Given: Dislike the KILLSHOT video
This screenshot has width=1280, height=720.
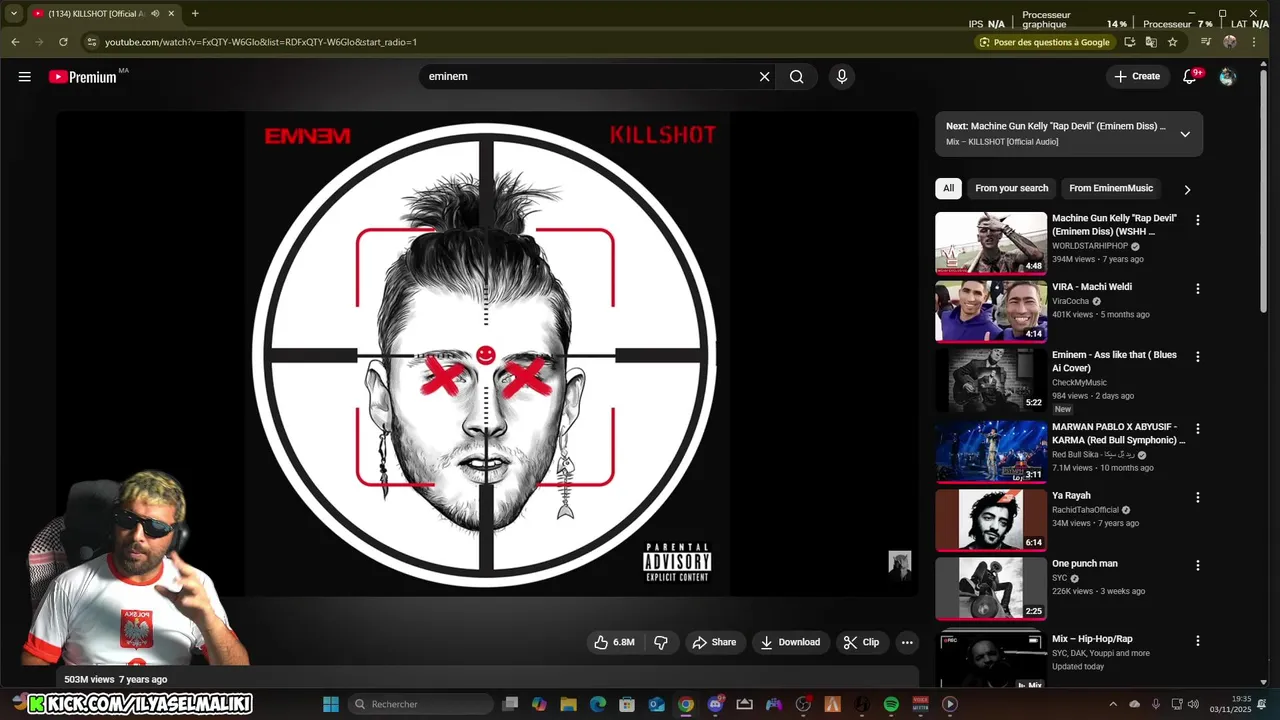Looking at the screenshot, I should (661, 642).
